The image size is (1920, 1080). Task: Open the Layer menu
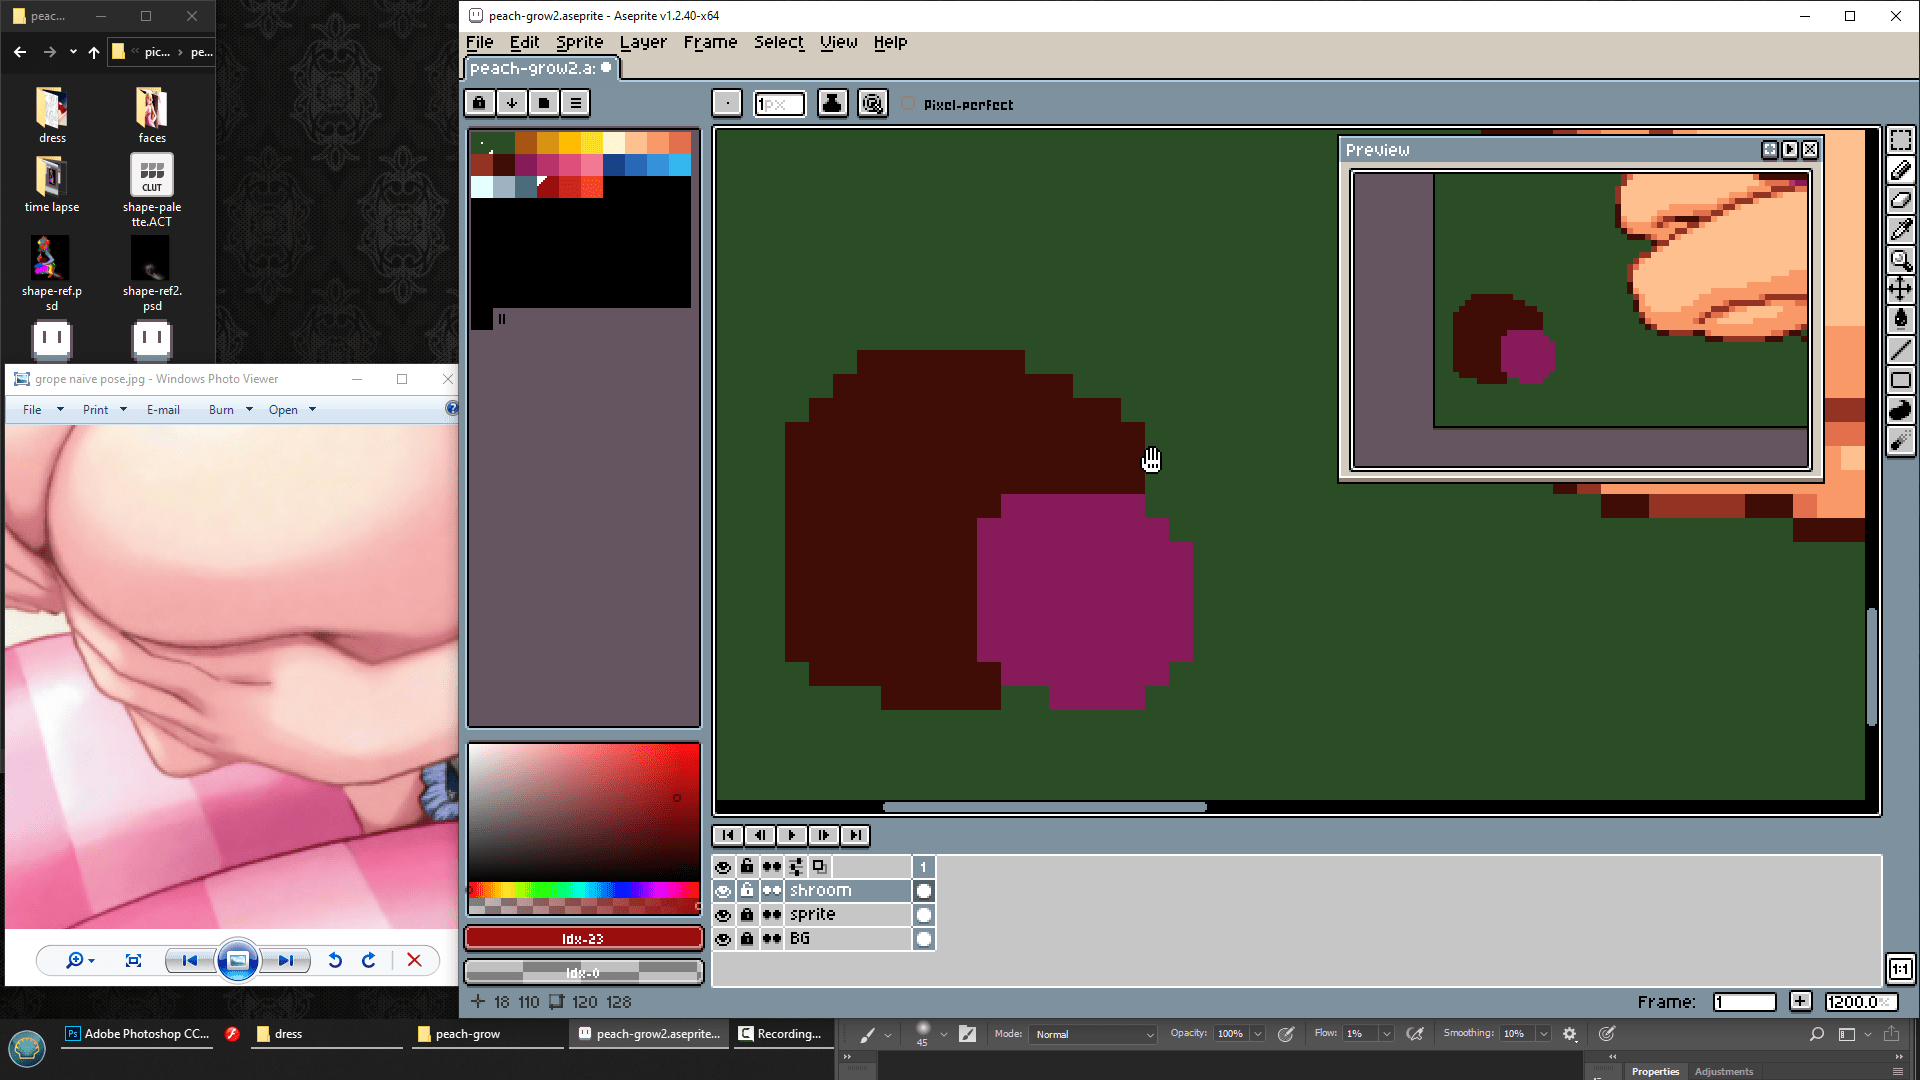pyautogui.click(x=643, y=42)
